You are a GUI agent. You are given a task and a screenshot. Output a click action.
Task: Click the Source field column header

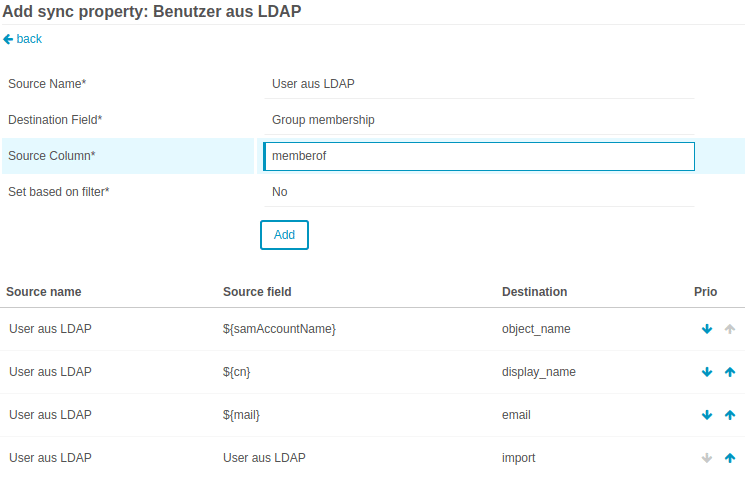click(x=257, y=292)
